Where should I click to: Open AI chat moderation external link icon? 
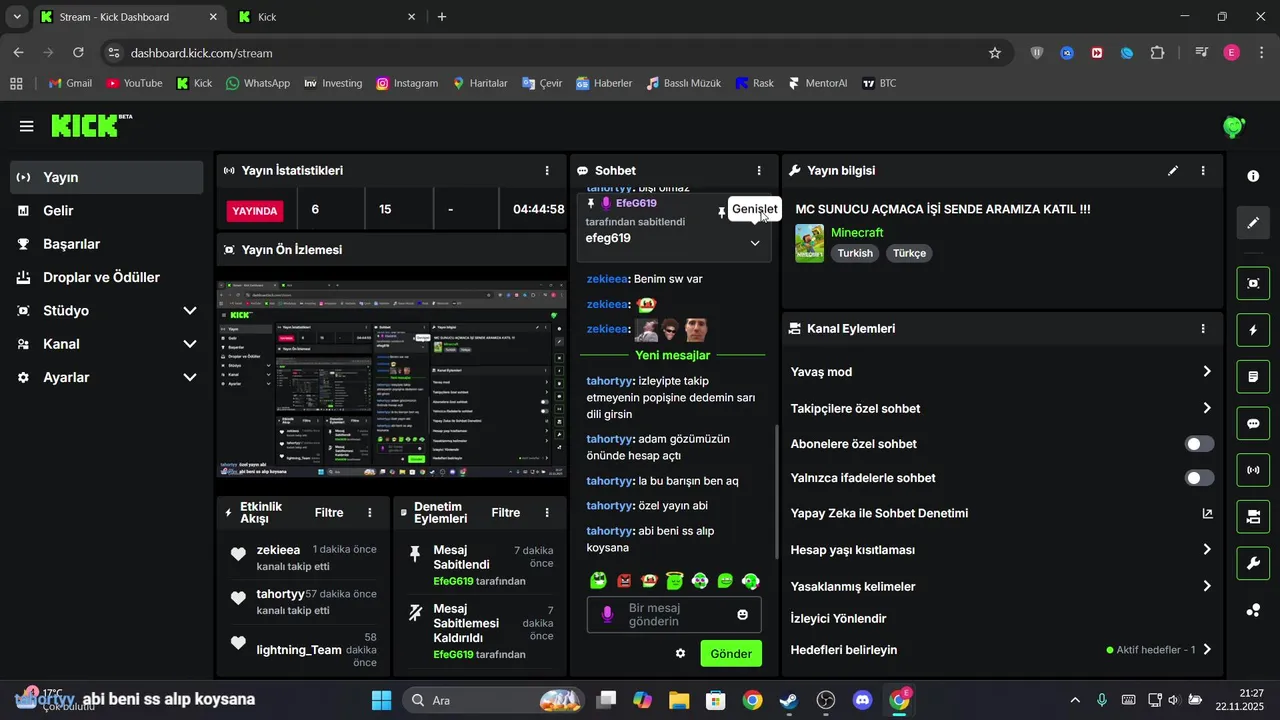coord(1207,513)
